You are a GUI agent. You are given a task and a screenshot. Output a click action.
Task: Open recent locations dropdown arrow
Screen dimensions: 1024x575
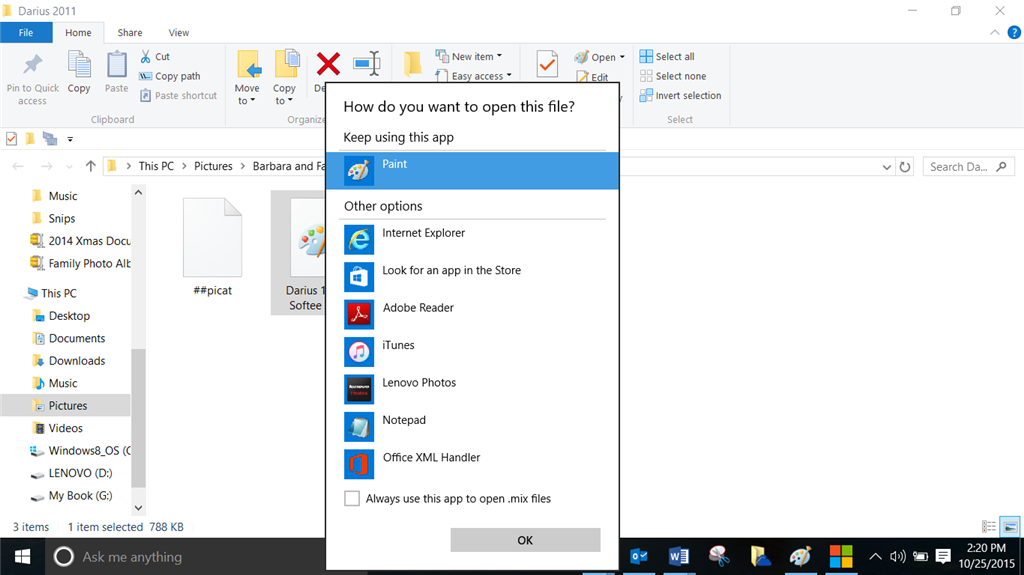[x=69, y=167]
